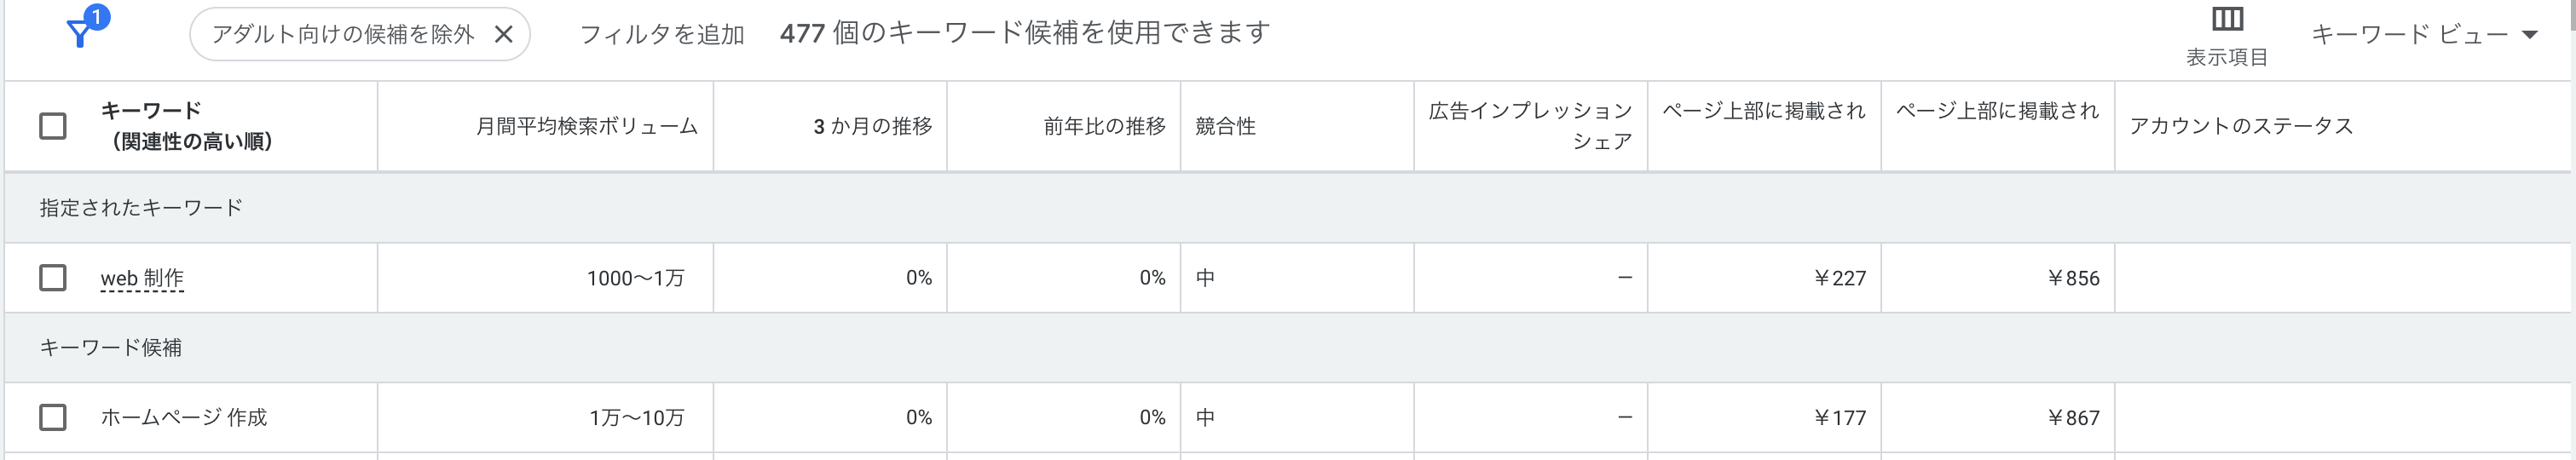Click the web 制作 keyword link
The width and height of the screenshot is (2576, 460).
[142, 278]
